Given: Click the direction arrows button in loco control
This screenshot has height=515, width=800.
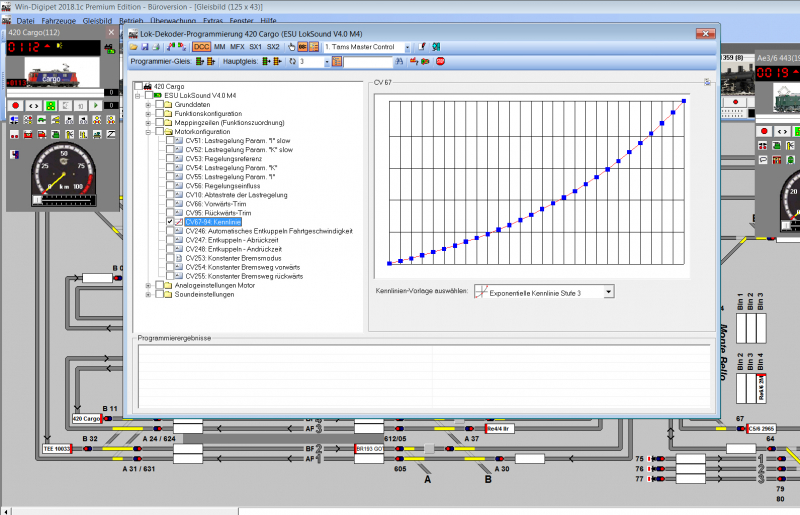Looking at the screenshot, I should [33, 105].
